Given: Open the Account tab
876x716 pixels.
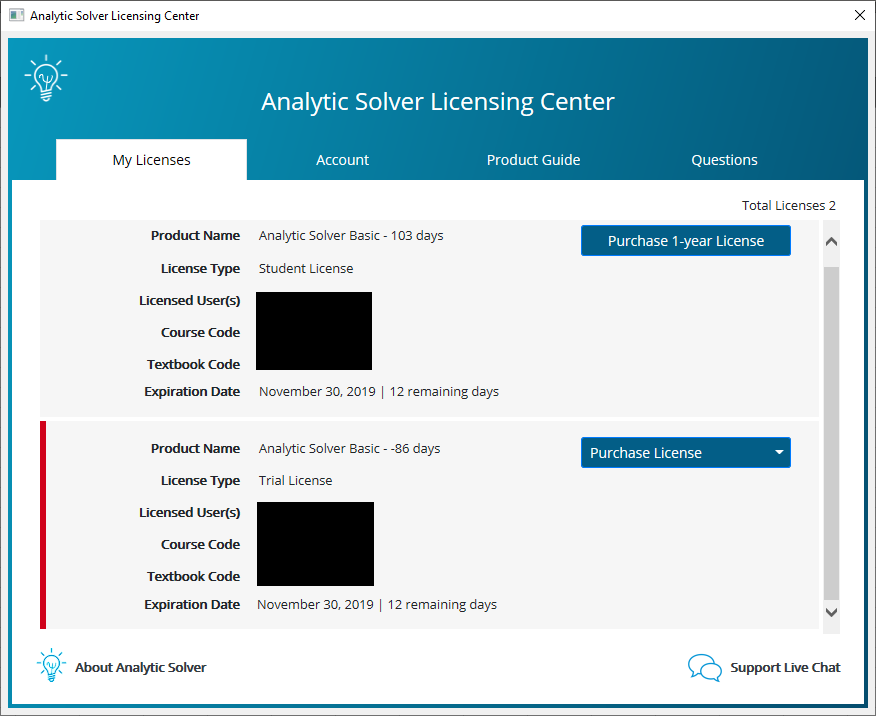Looking at the screenshot, I should coord(342,160).
